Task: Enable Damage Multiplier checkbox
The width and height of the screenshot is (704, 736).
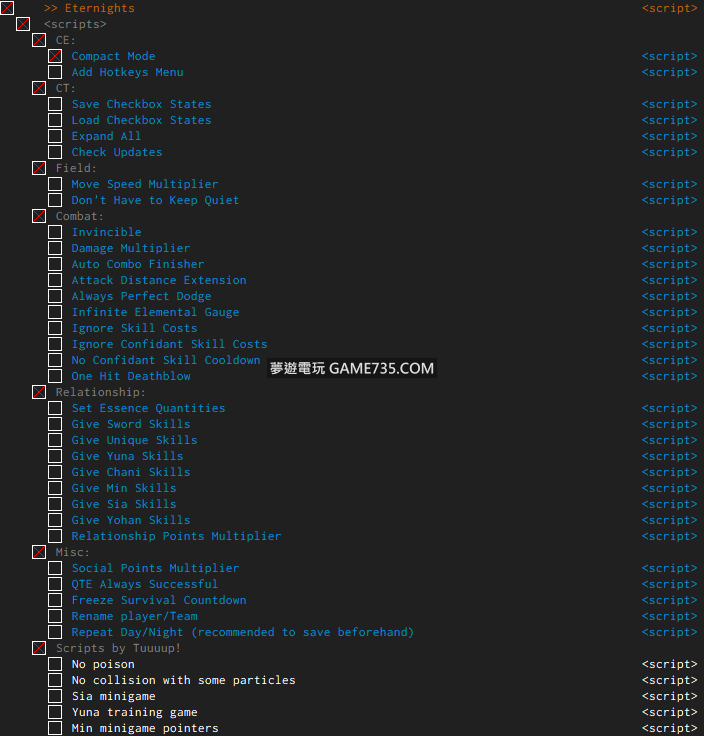Action: click(x=55, y=248)
